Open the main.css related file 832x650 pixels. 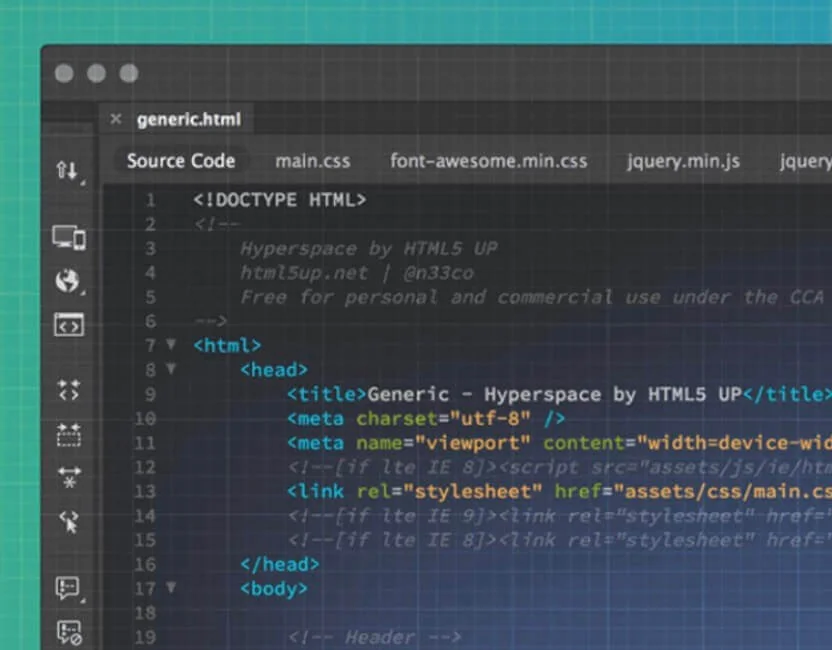[x=312, y=161]
